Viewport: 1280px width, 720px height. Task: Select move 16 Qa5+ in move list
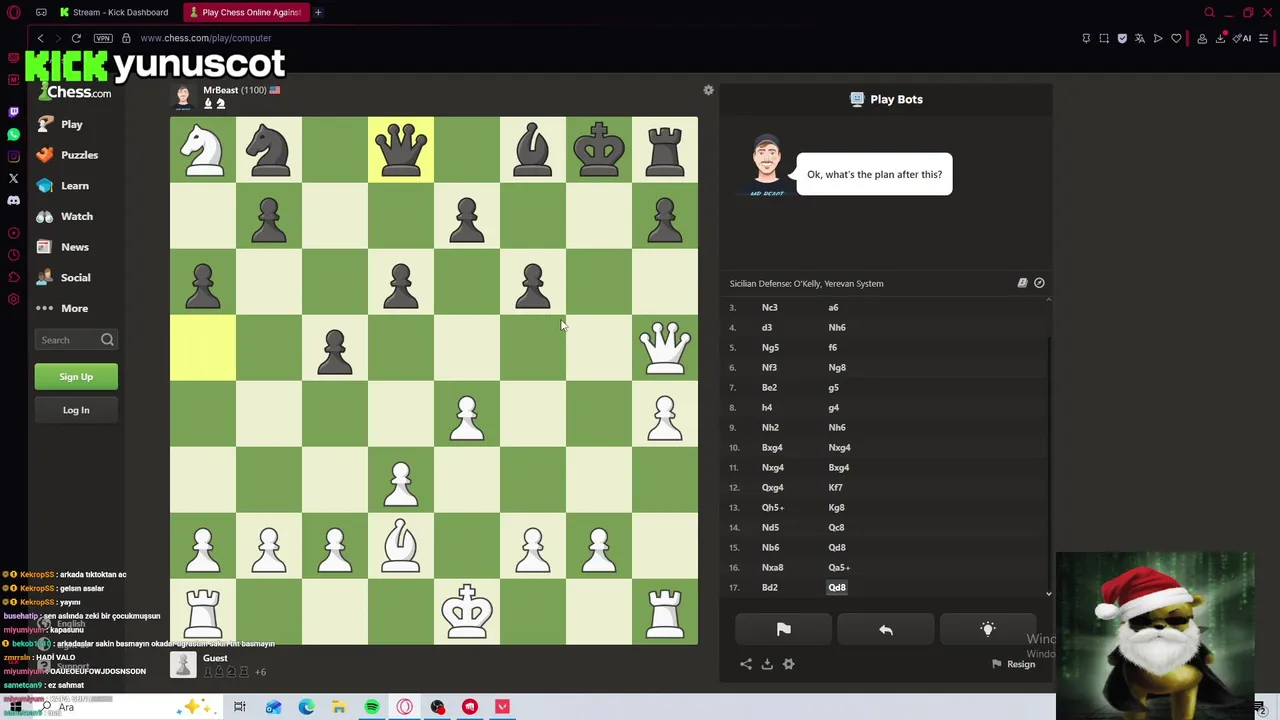coord(839,567)
